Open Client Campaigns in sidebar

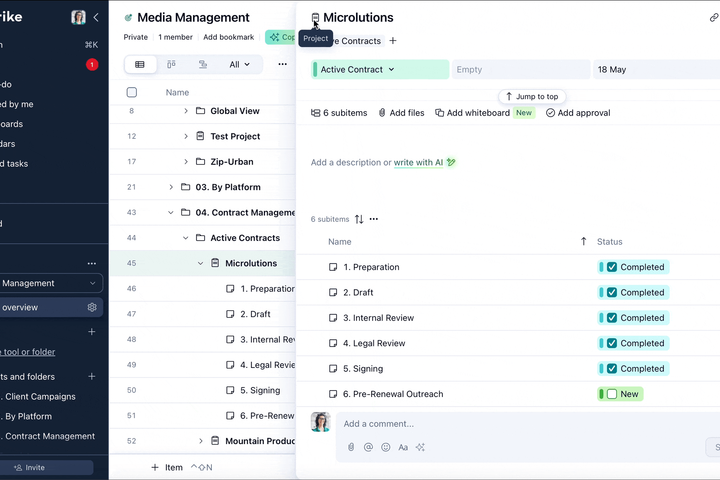[40, 396]
